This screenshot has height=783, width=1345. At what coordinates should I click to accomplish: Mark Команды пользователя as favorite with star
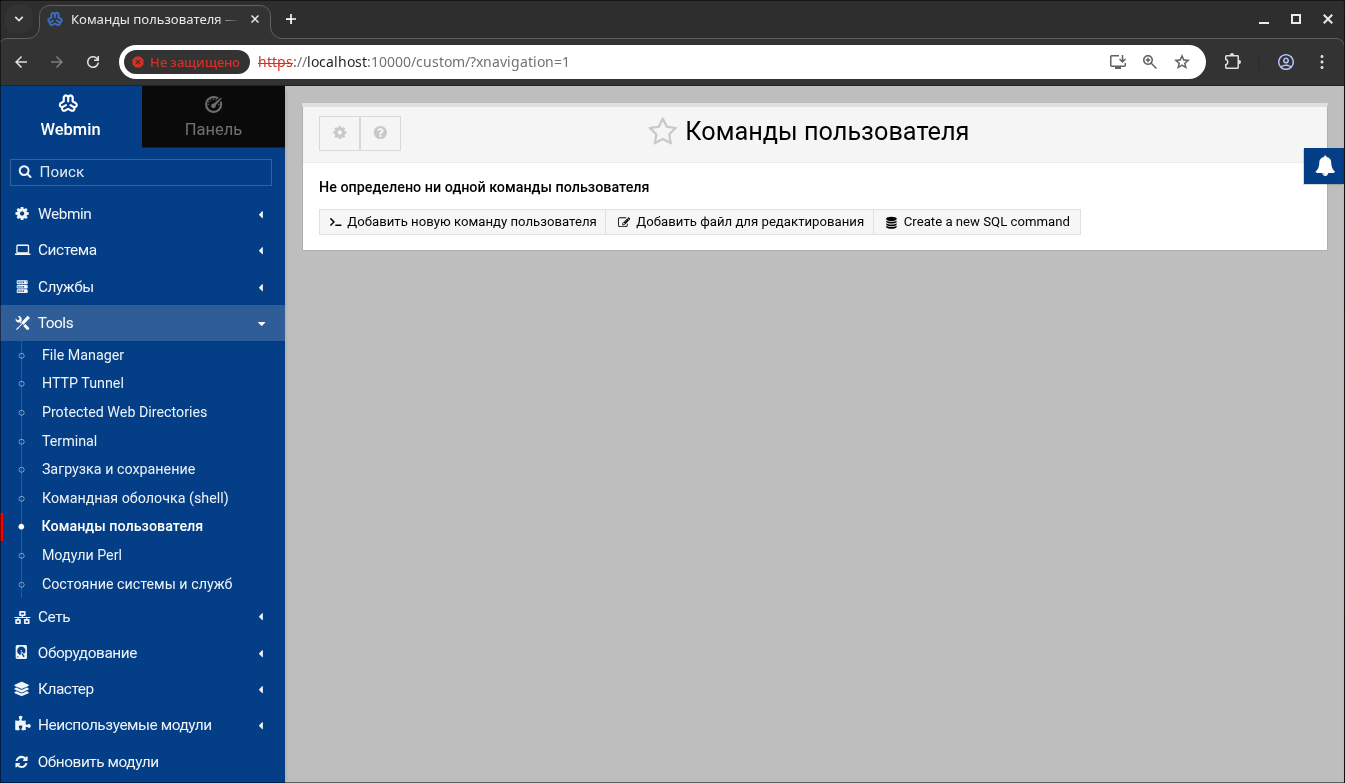pyautogui.click(x=662, y=132)
